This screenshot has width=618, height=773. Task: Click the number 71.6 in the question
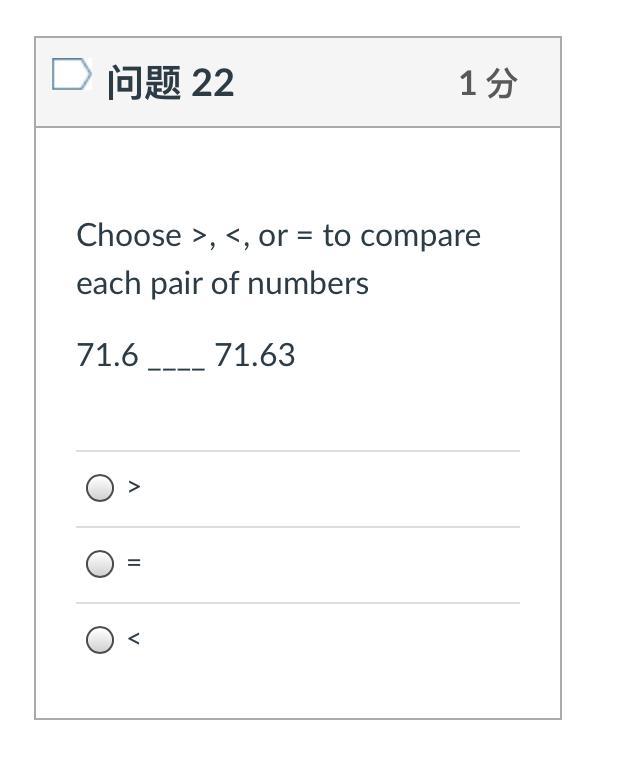point(107,355)
